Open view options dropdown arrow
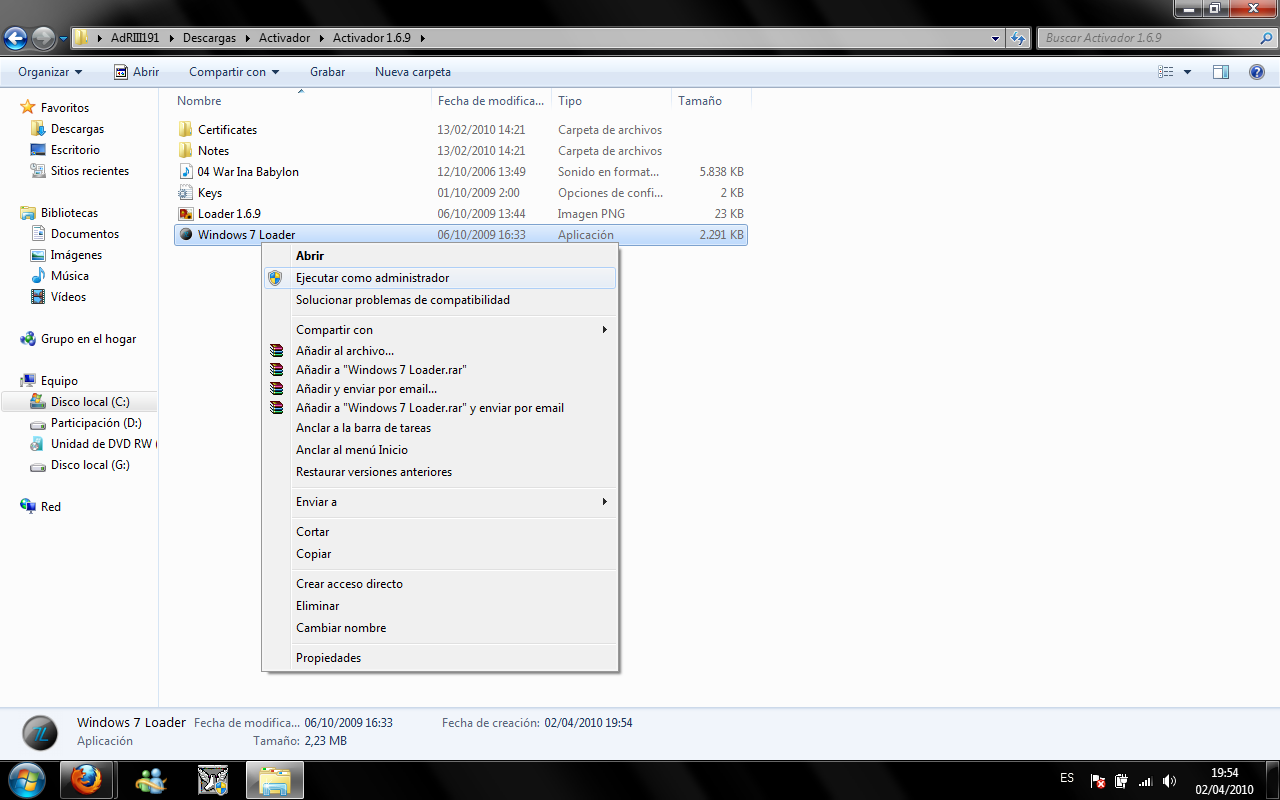Viewport: 1280px width, 800px height. click(x=1188, y=72)
